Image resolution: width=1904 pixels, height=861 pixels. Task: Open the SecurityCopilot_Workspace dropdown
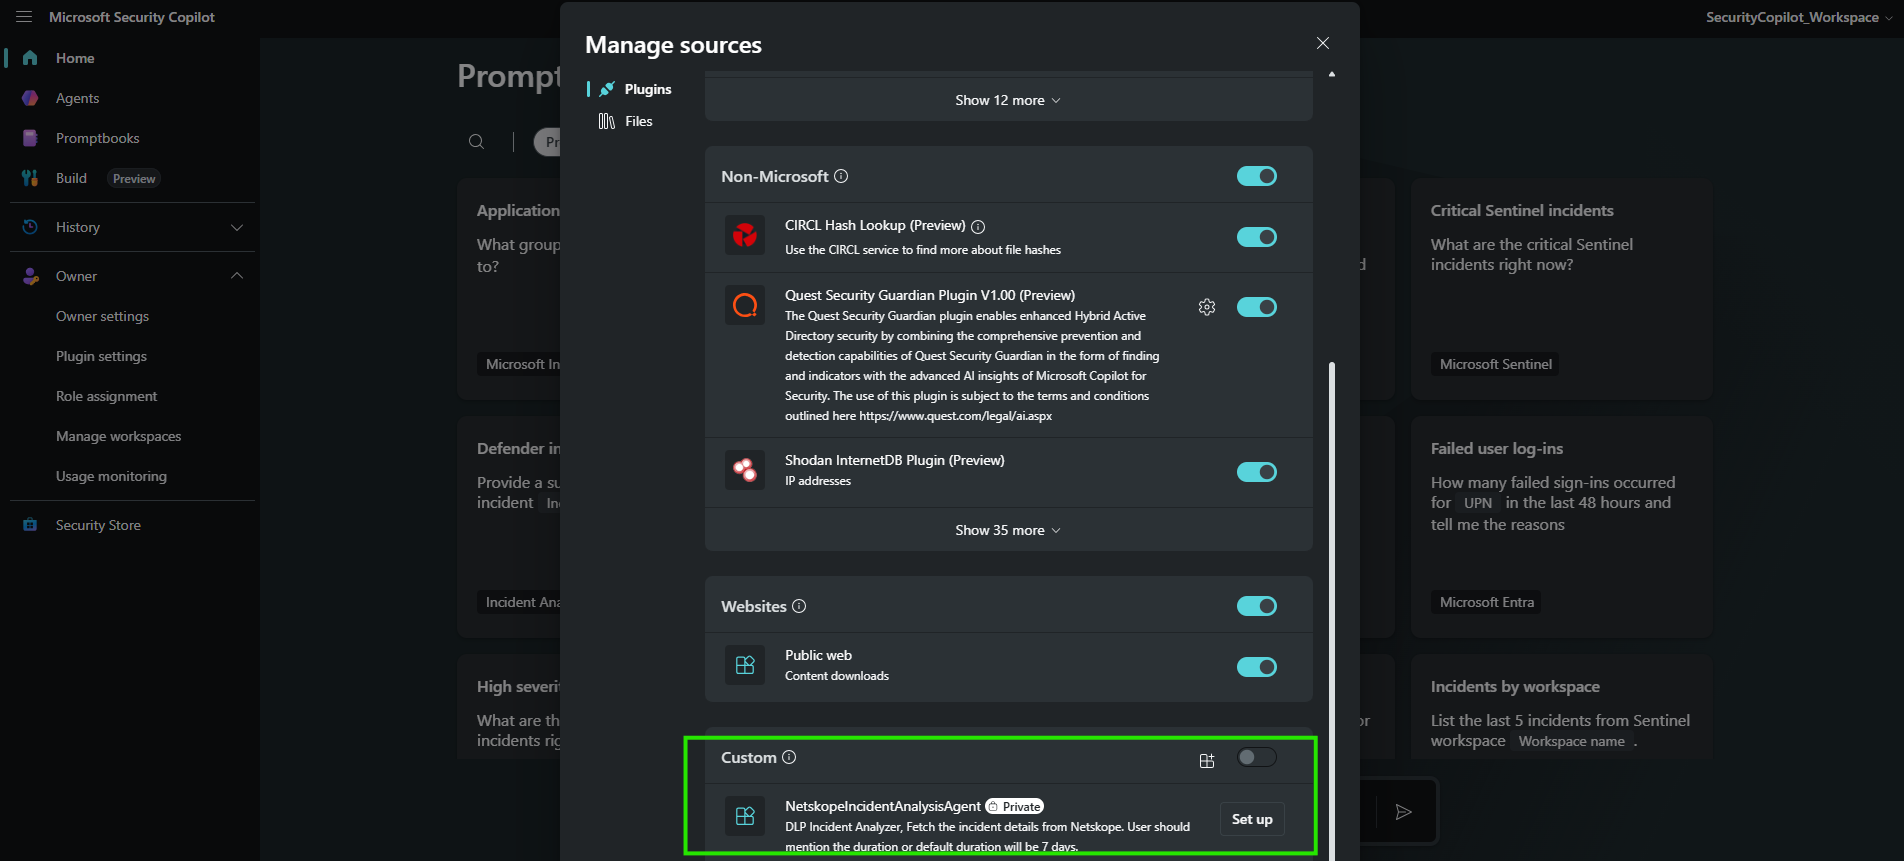(1798, 17)
